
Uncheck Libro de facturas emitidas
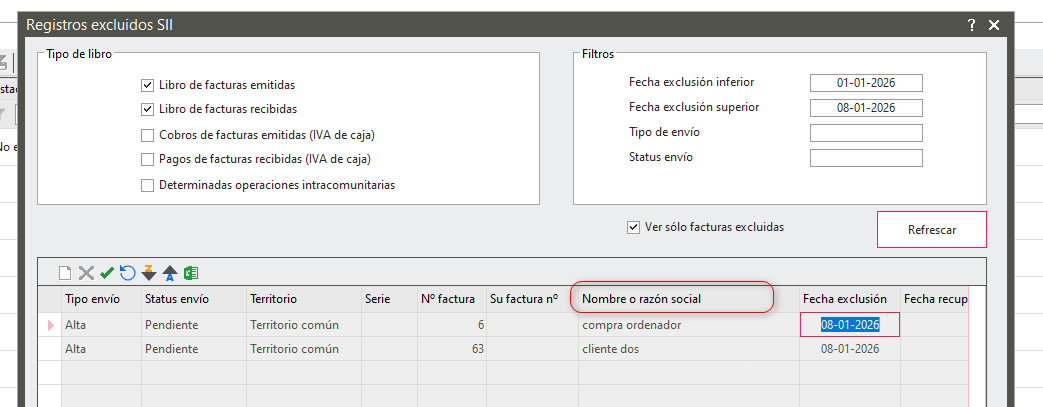point(148,86)
